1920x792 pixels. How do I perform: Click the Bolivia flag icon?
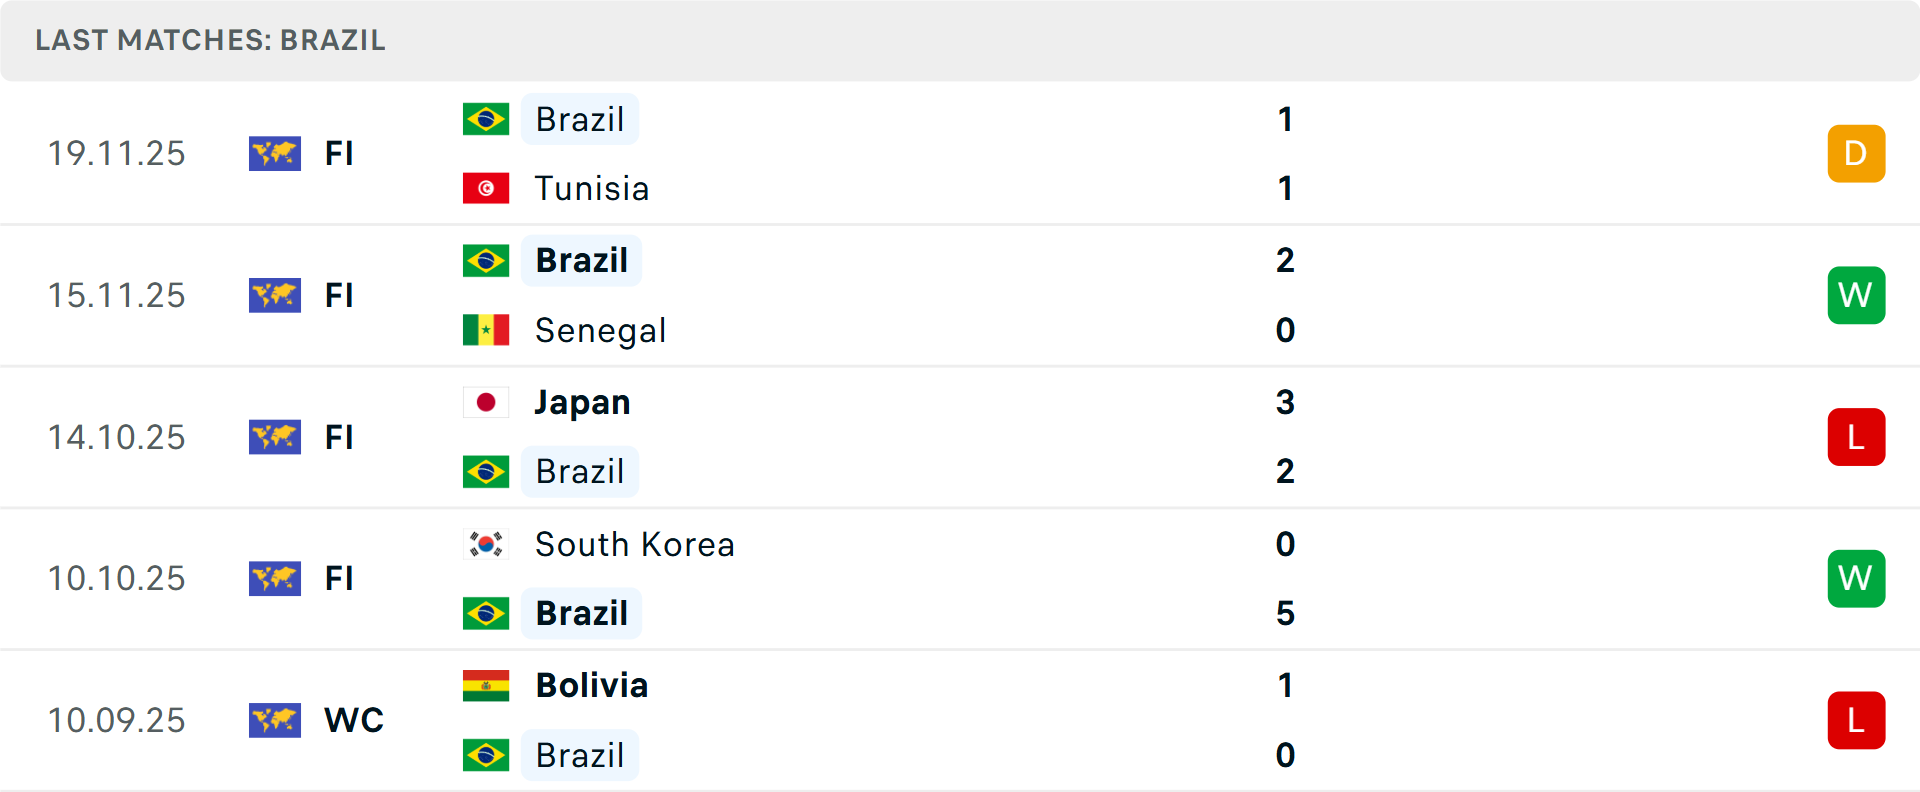click(486, 686)
